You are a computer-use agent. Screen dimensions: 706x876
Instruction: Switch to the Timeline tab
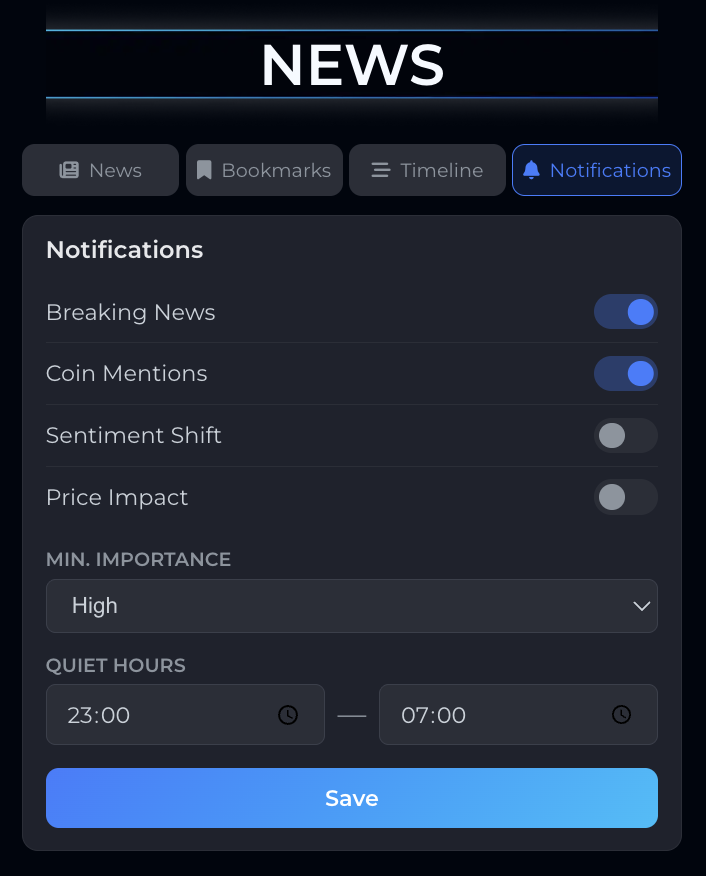(427, 170)
